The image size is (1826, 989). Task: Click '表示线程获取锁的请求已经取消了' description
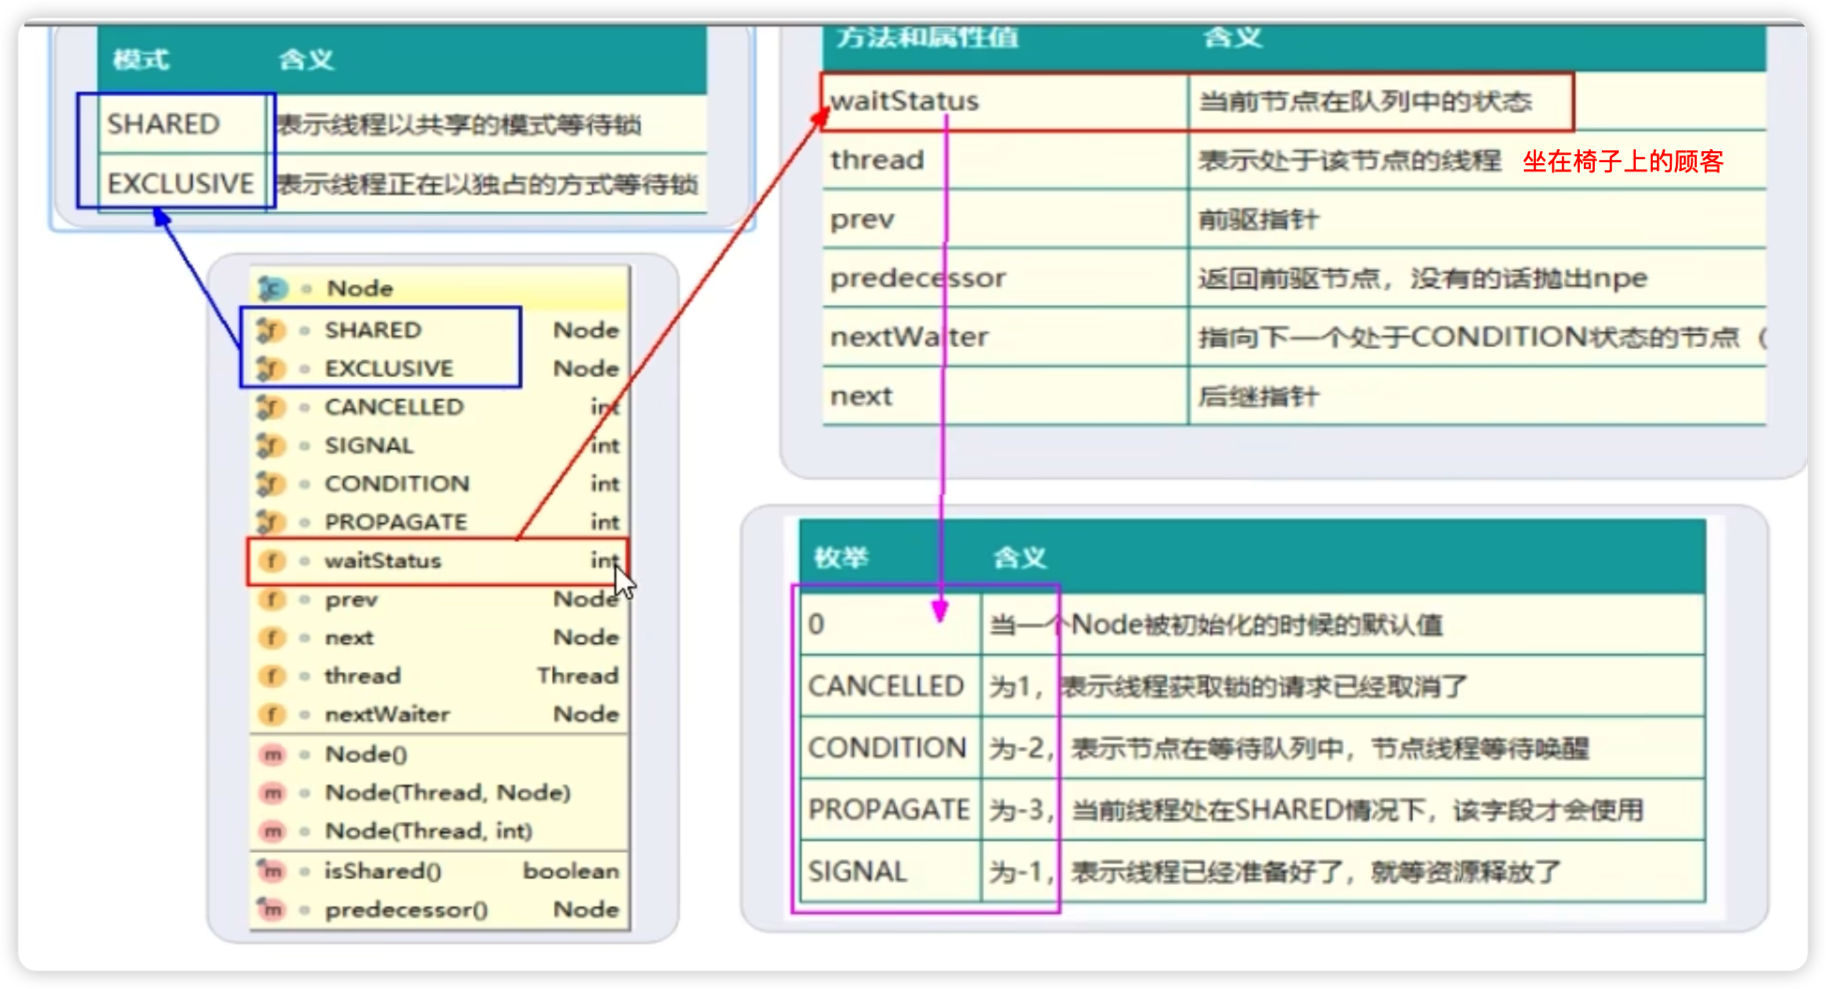(x=1264, y=686)
